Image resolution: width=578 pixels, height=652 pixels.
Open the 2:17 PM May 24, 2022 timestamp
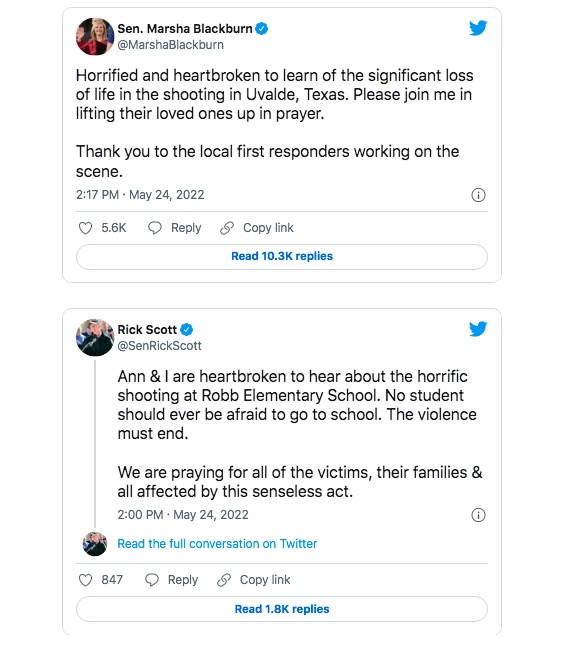[140, 195]
